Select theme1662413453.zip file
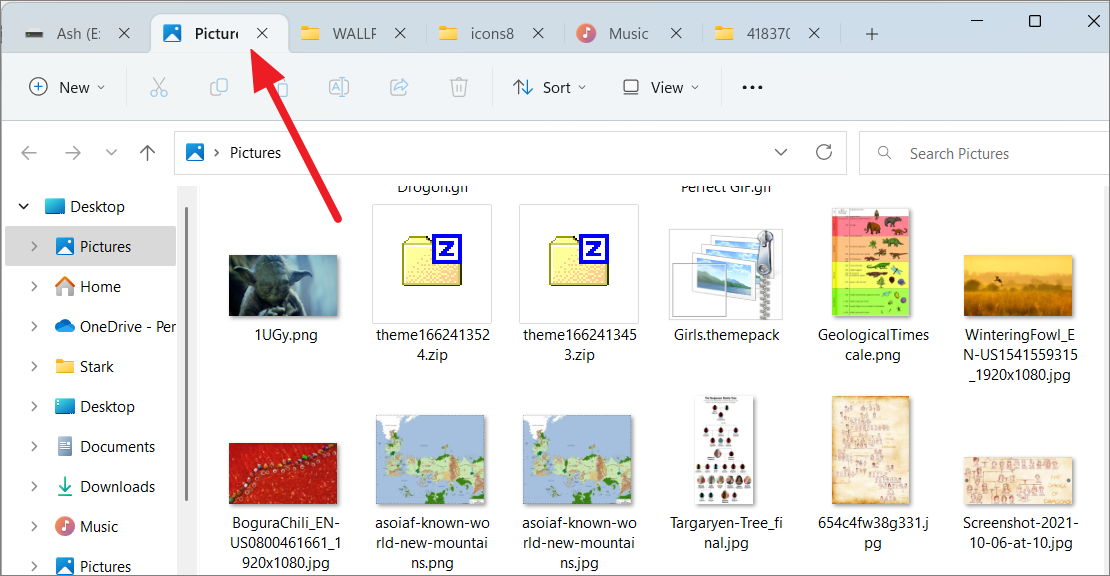Image resolution: width=1110 pixels, height=576 pixels. 579,284
